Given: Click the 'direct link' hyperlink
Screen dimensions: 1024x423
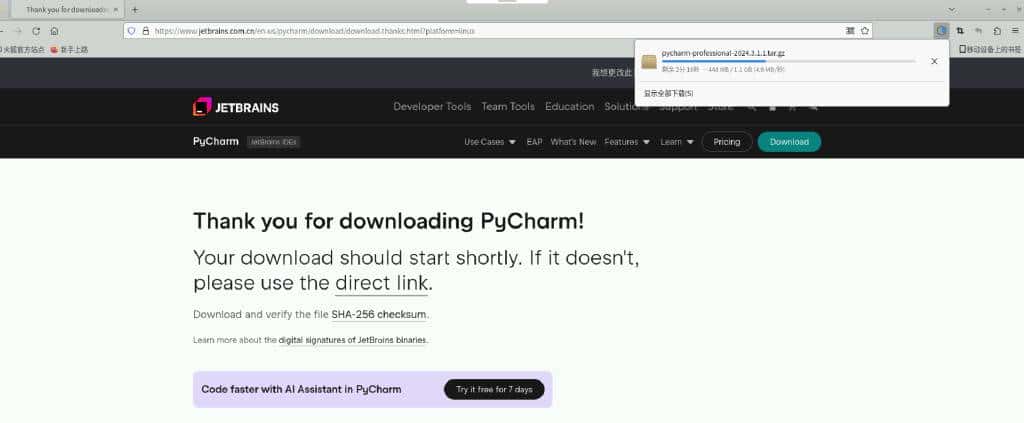Looking at the screenshot, I should [x=381, y=283].
